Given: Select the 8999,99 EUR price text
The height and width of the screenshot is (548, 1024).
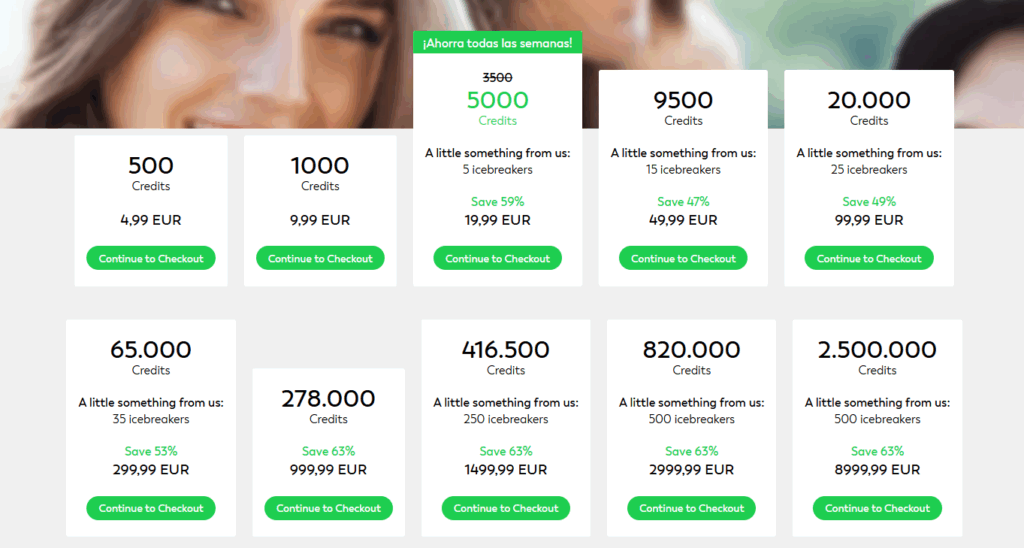Looking at the screenshot, I should pyautogui.click(x=877, y=469).
